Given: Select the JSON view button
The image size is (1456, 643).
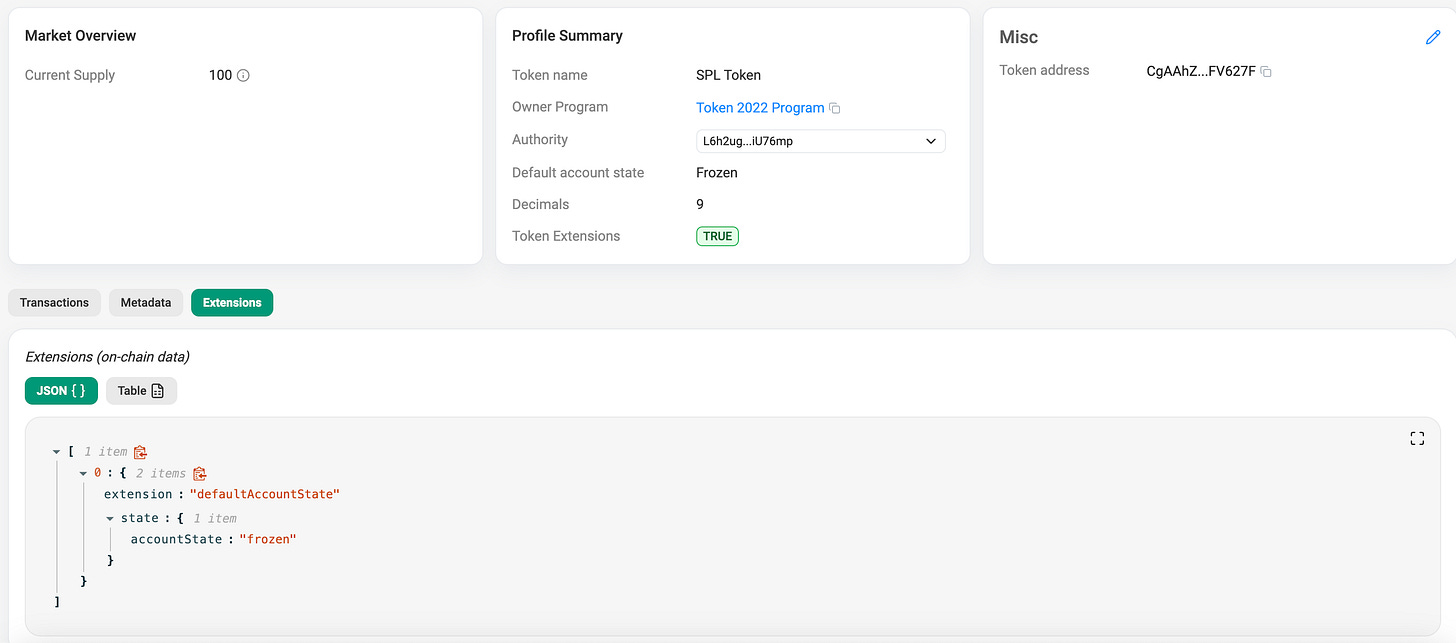Looking at the screenshot, I should click(x=61, y=390).
